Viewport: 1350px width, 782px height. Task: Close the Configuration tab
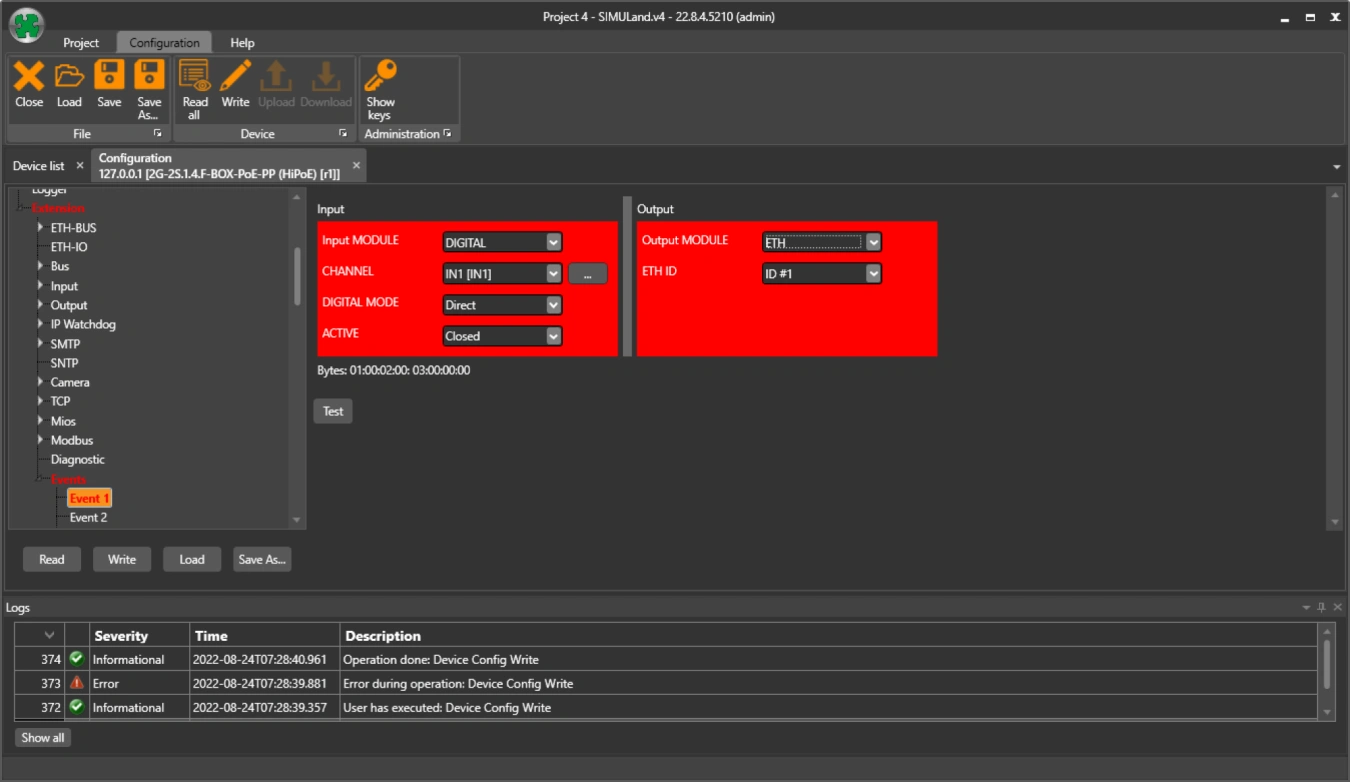click(356, 166)
